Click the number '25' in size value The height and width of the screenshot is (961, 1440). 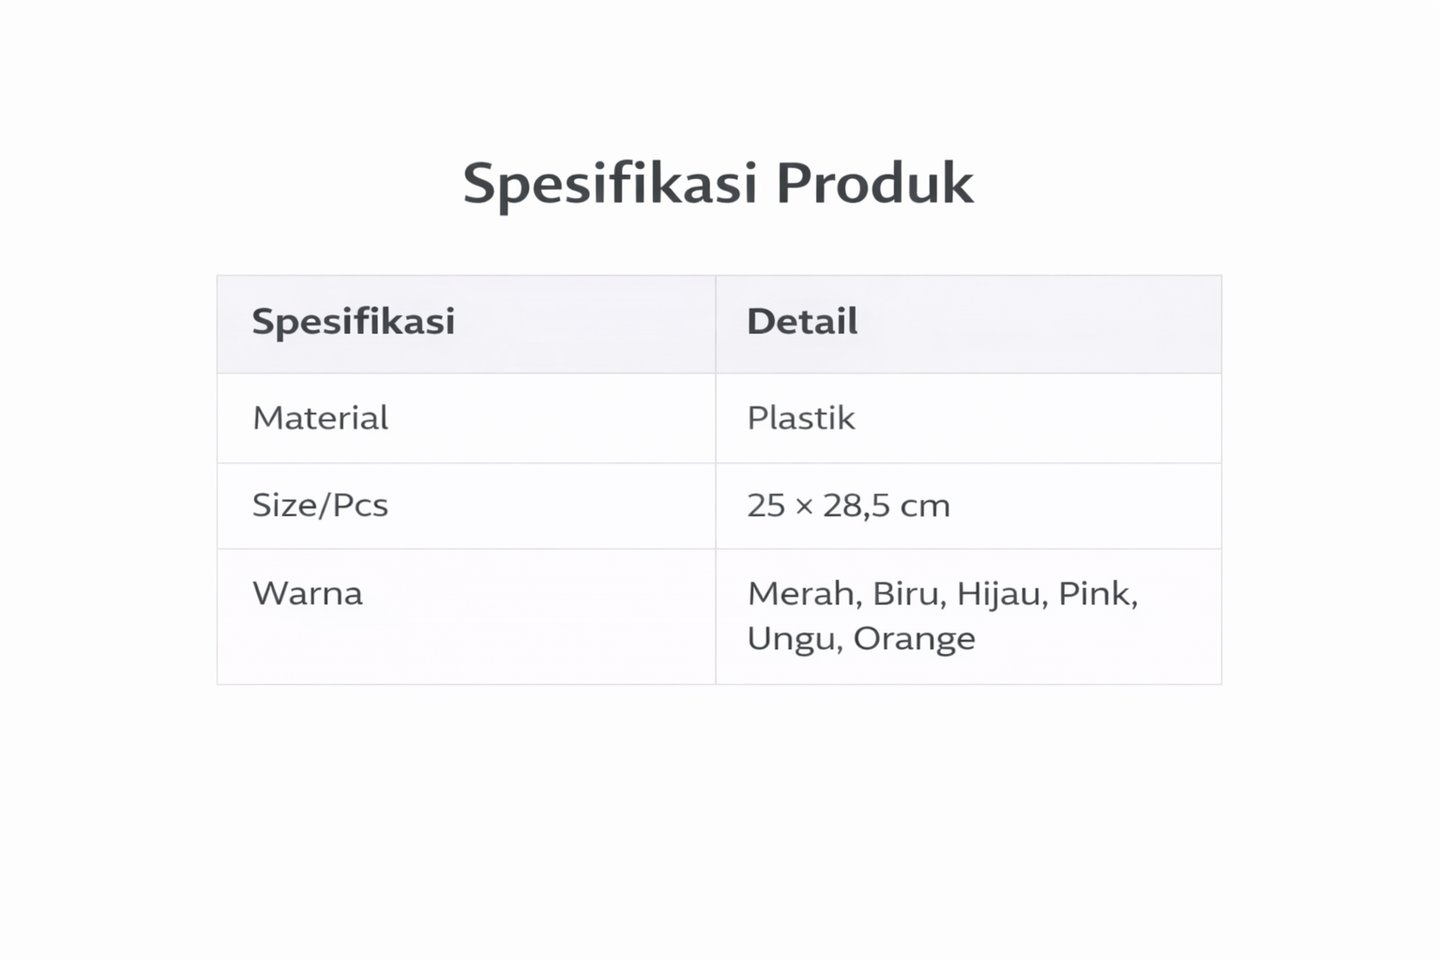coord(766,505)
